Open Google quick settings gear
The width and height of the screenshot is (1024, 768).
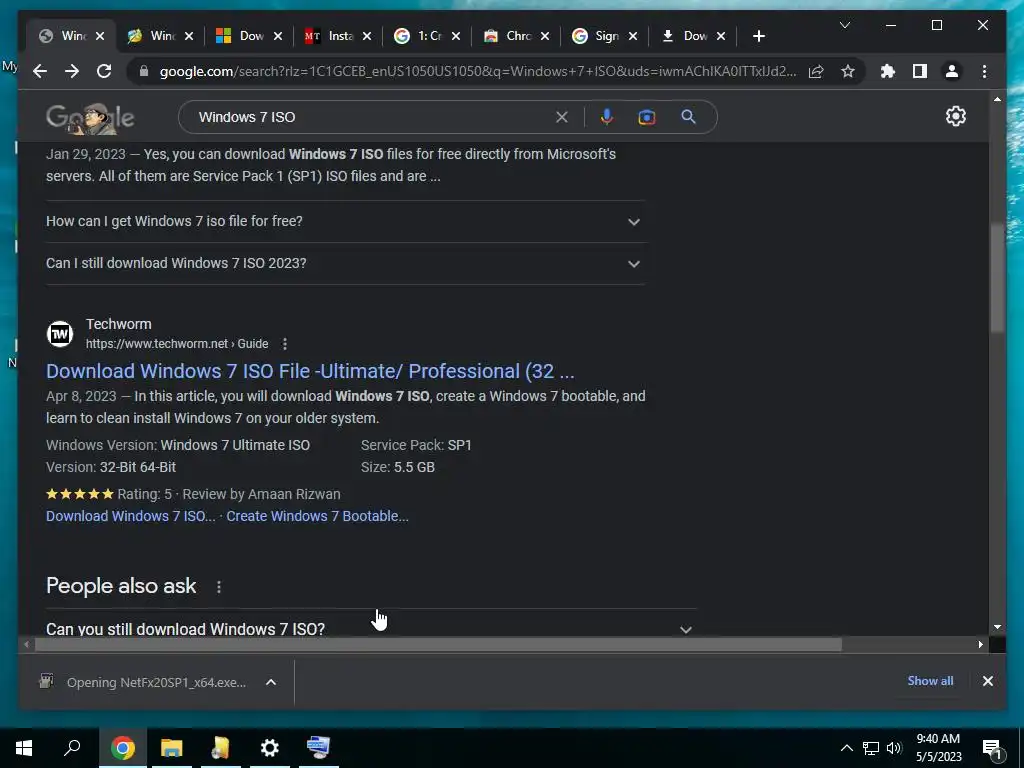[955, 116]
